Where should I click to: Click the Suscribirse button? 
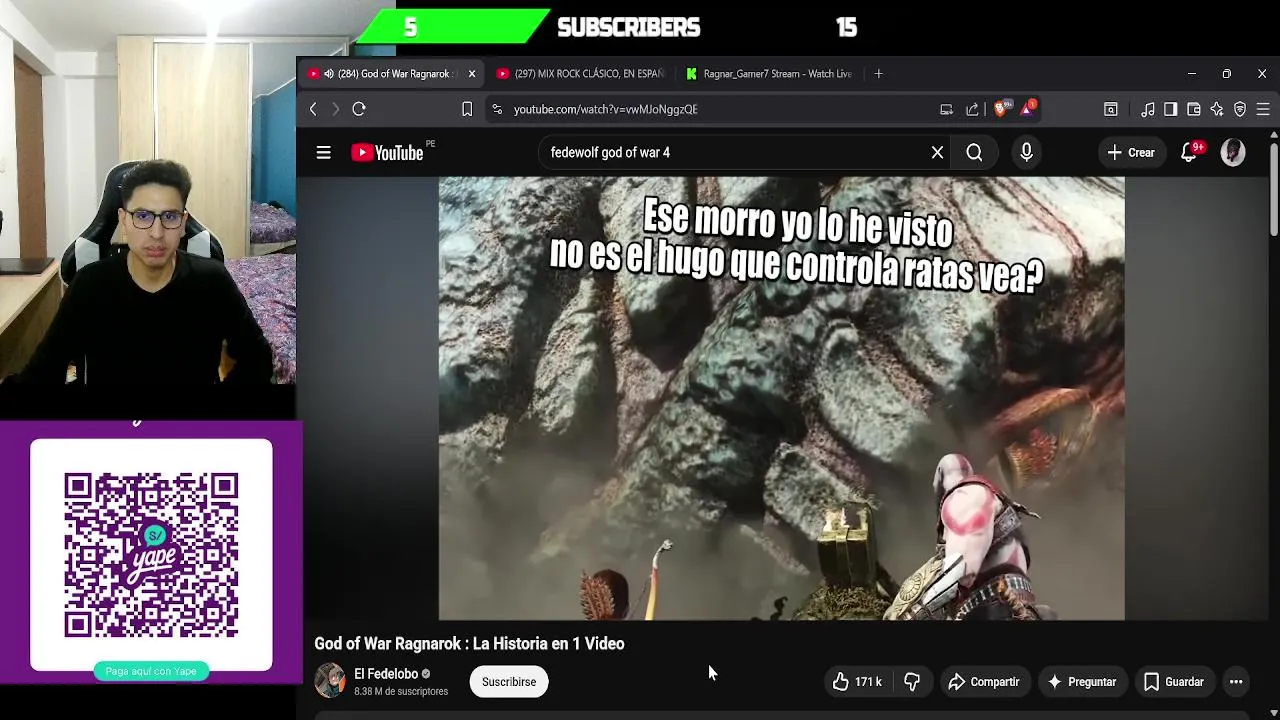509,682
